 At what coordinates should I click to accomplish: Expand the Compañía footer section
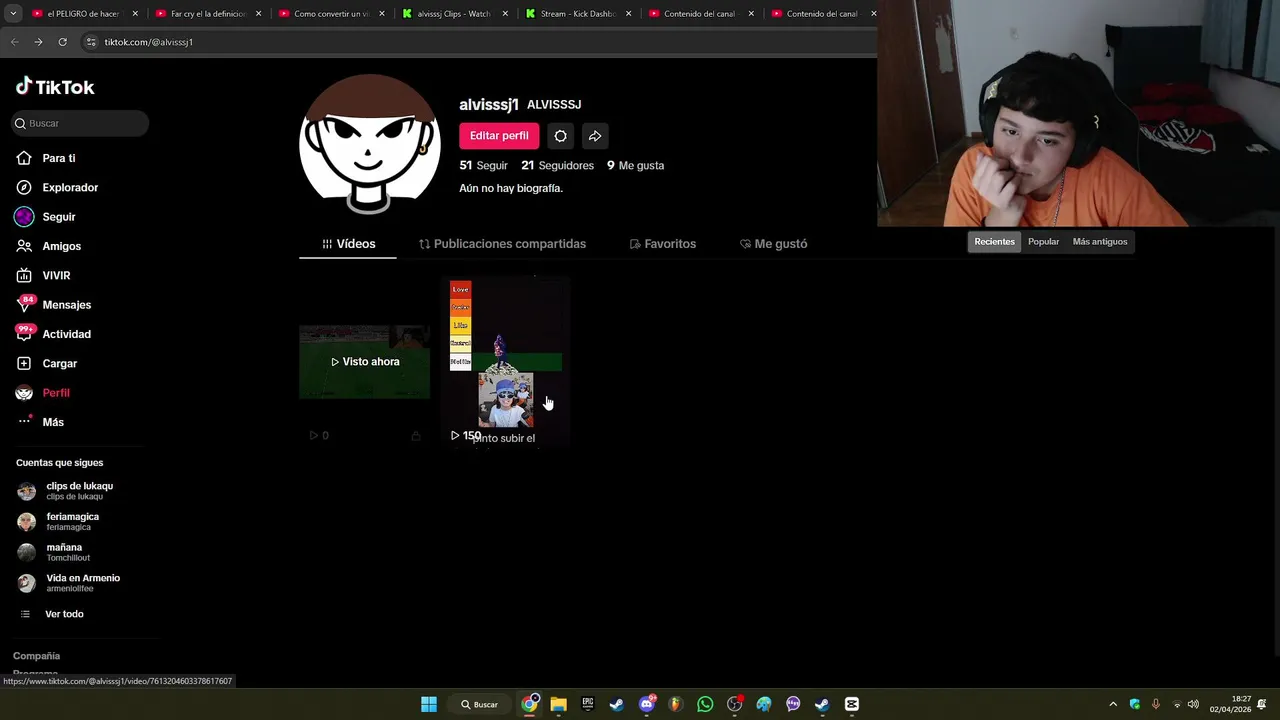(36, 656)
